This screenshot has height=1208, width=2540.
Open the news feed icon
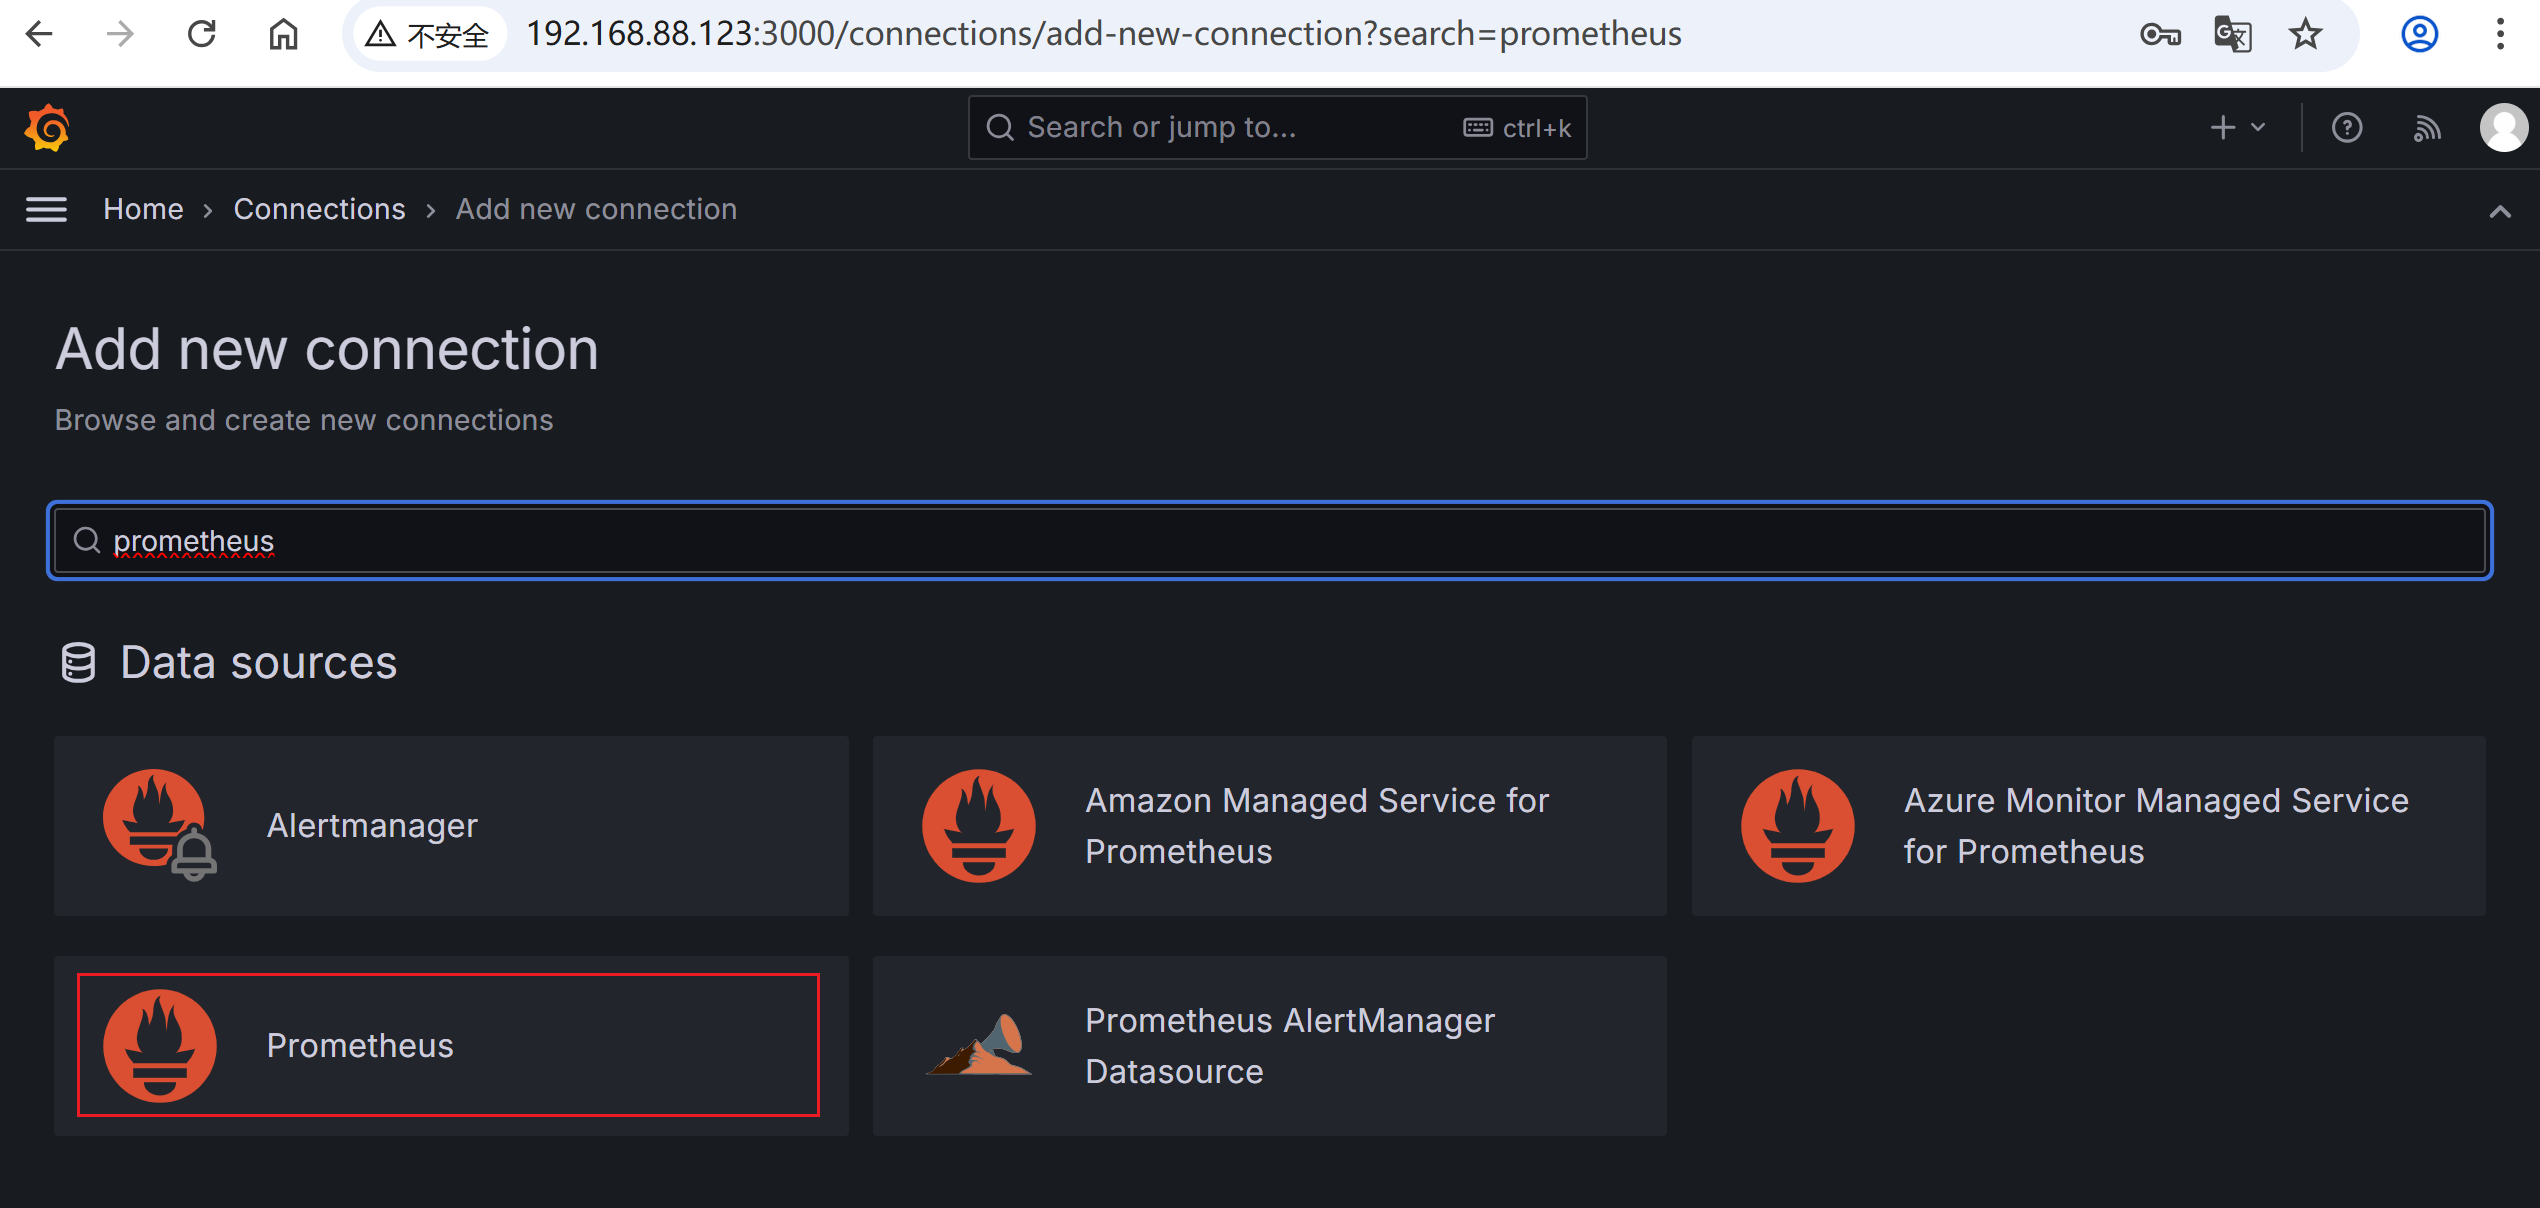(x=2427, y=128)
